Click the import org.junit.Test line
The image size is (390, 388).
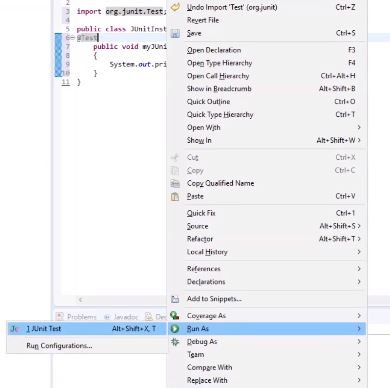click(x=121, y=11)
